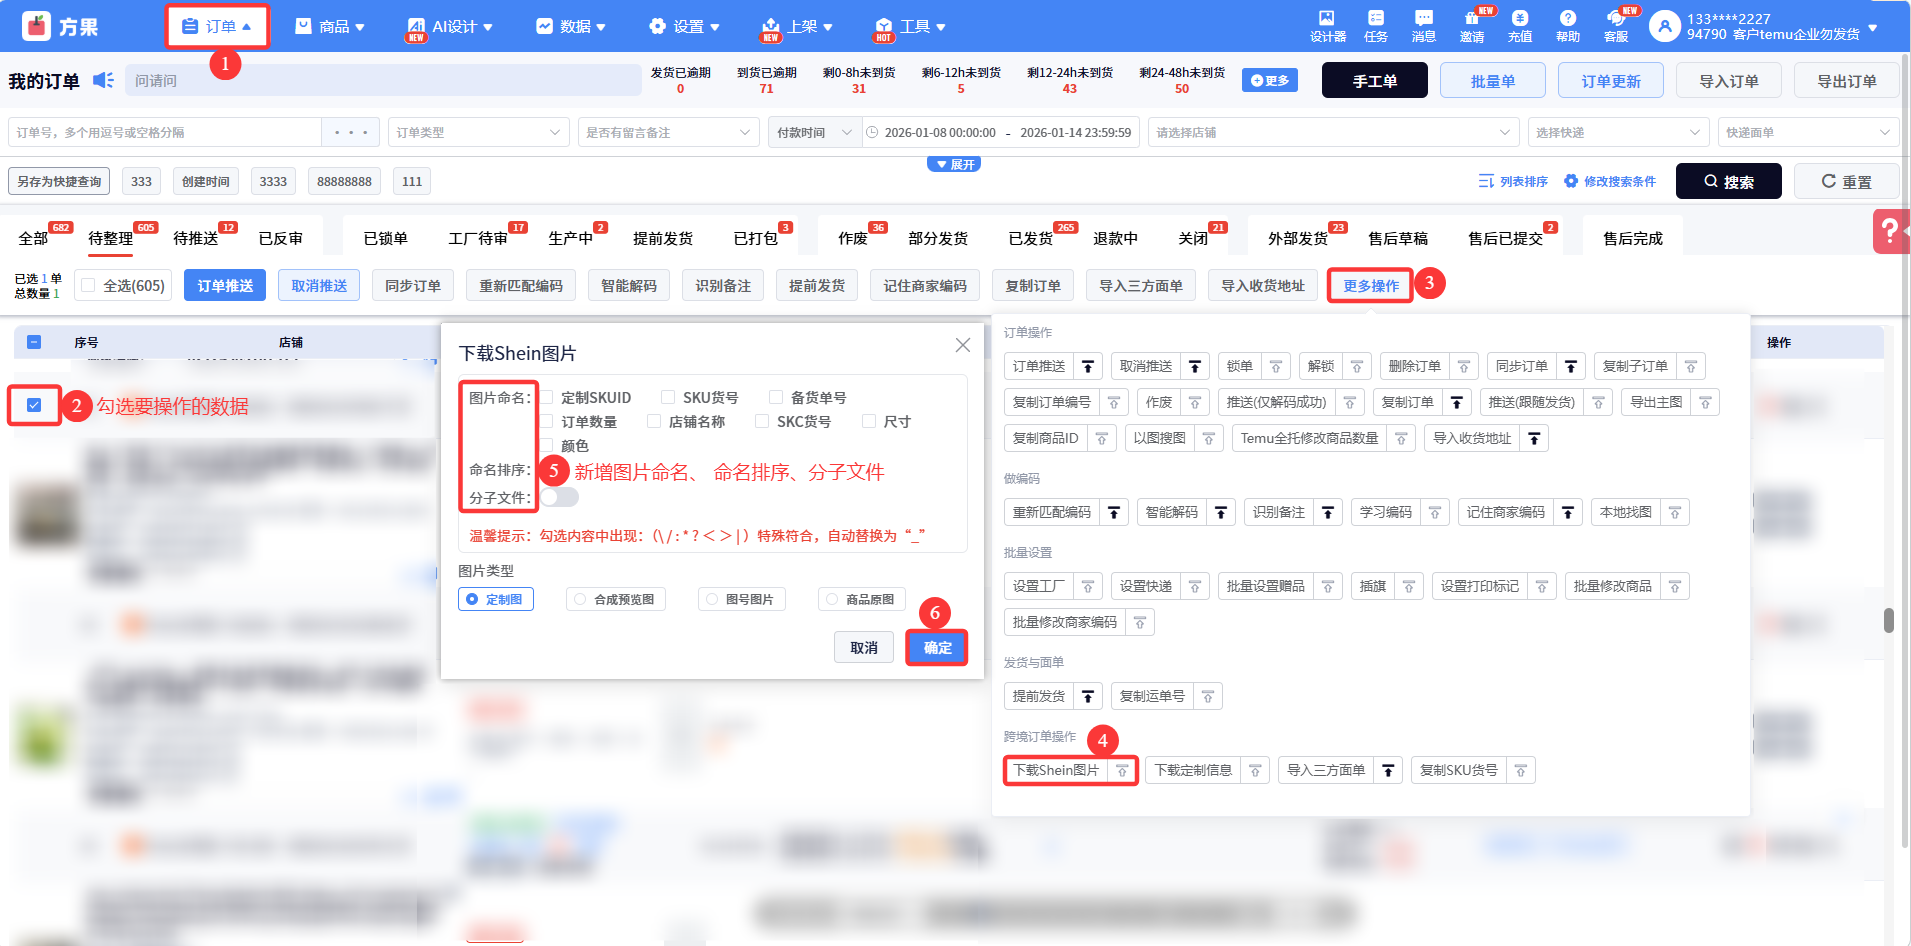Pin the 复制运单号 action to the toolbar
The image size is (1911, 946).
coord(1208,697)
